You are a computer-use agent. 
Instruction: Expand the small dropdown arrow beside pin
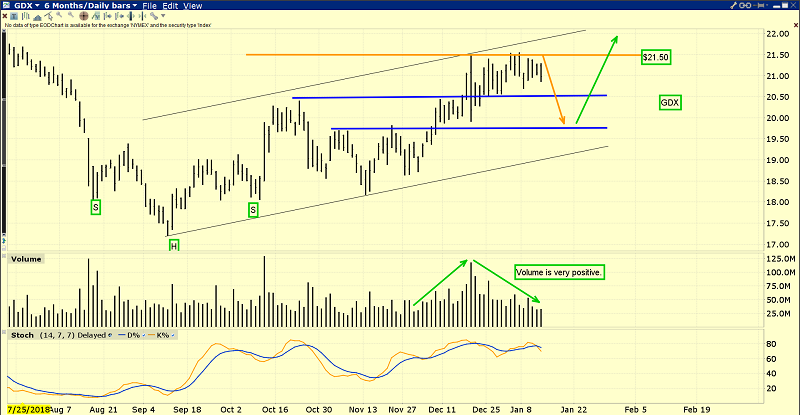click(x=767, y=5)
